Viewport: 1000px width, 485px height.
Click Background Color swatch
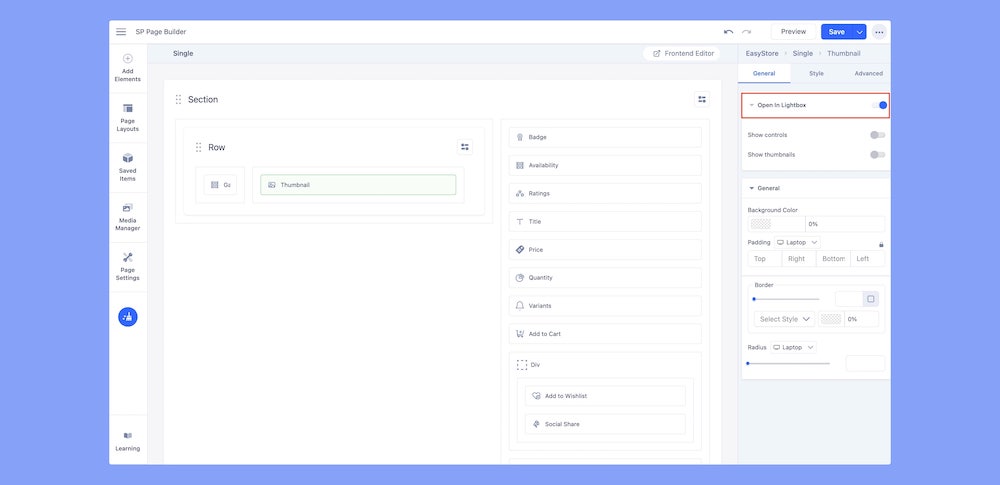pyautogui.click(x=761, y=224)
